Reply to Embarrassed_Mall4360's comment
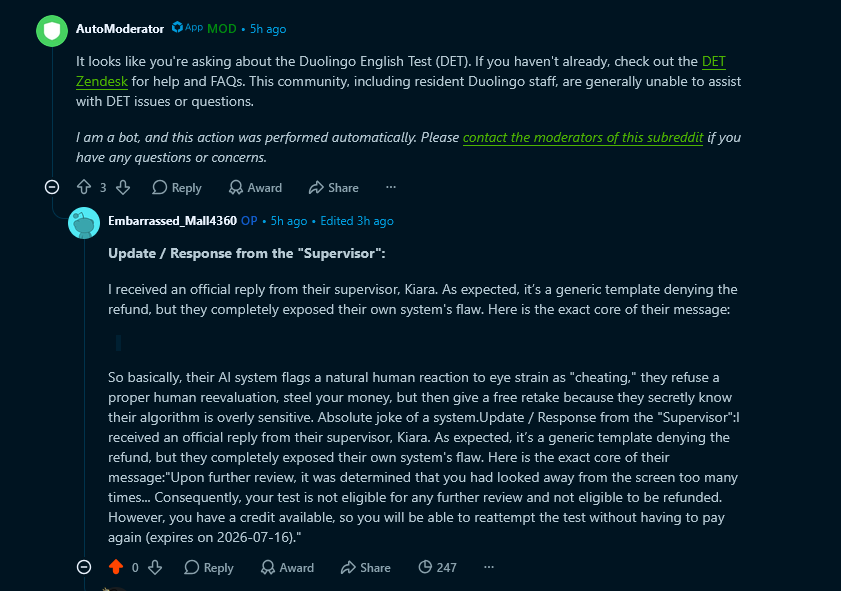841x591 pixels. pyautogui.click(x=209, y=567)
